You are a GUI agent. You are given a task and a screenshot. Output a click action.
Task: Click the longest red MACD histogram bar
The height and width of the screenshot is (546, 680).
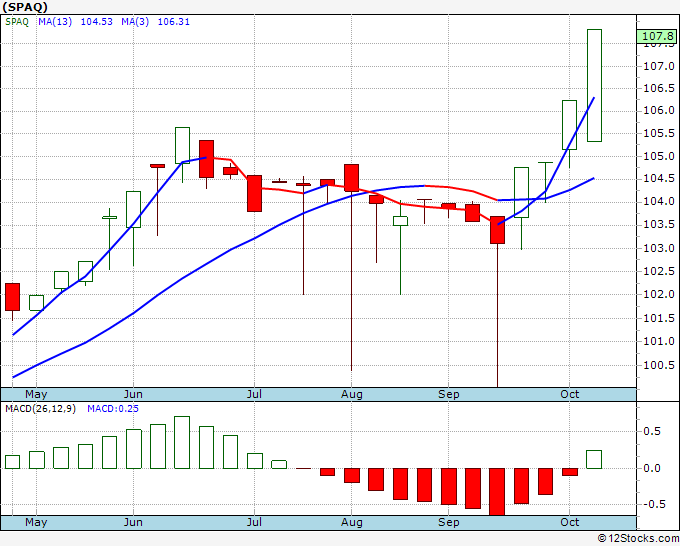point(497,492)
